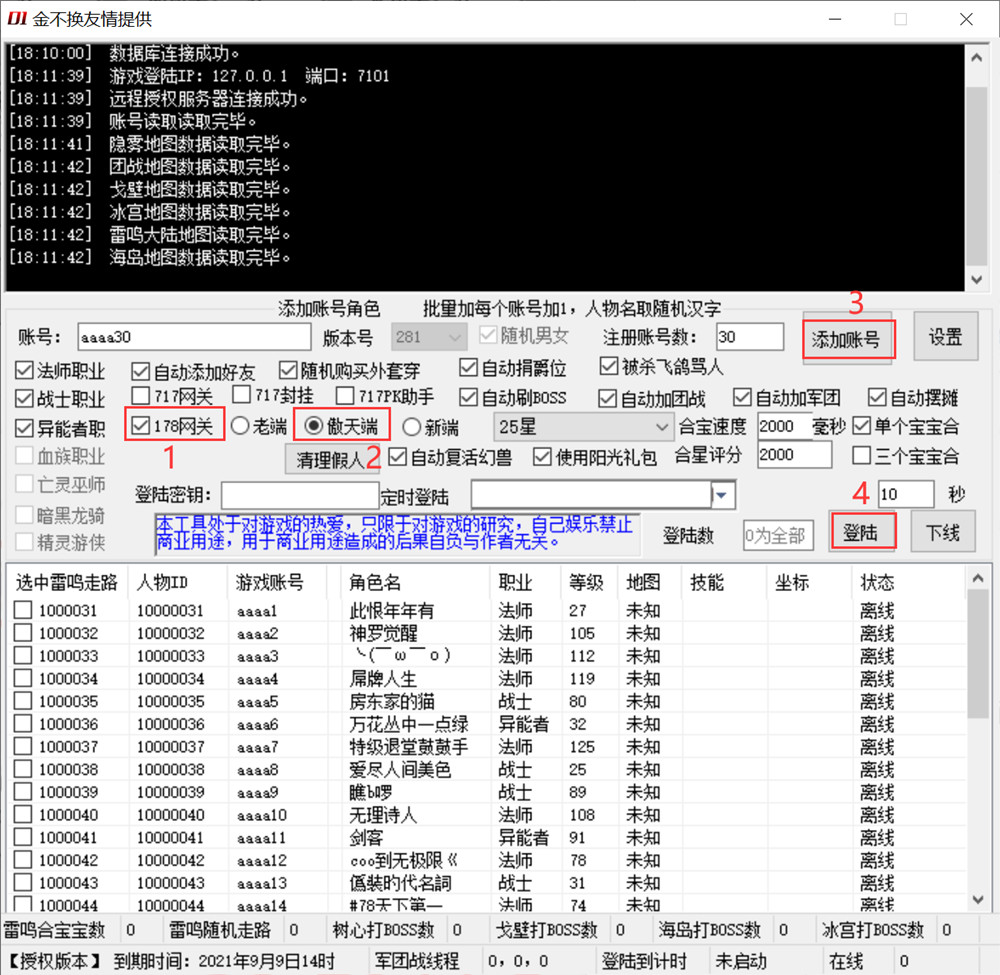Open 设置 settings button
The height and width of the screenshot is (975, 1000).
click(x=945, y=337)
